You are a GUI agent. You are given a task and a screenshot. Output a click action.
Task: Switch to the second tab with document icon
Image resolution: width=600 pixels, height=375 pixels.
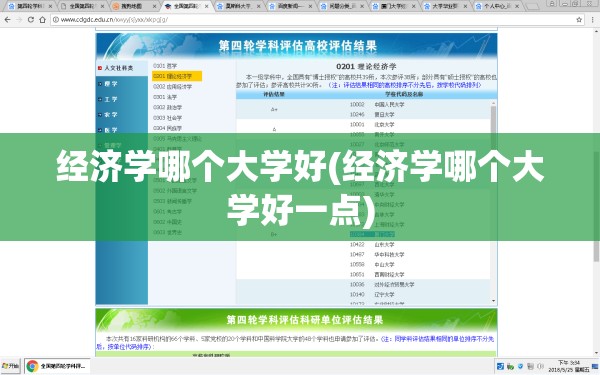(82, 6)
